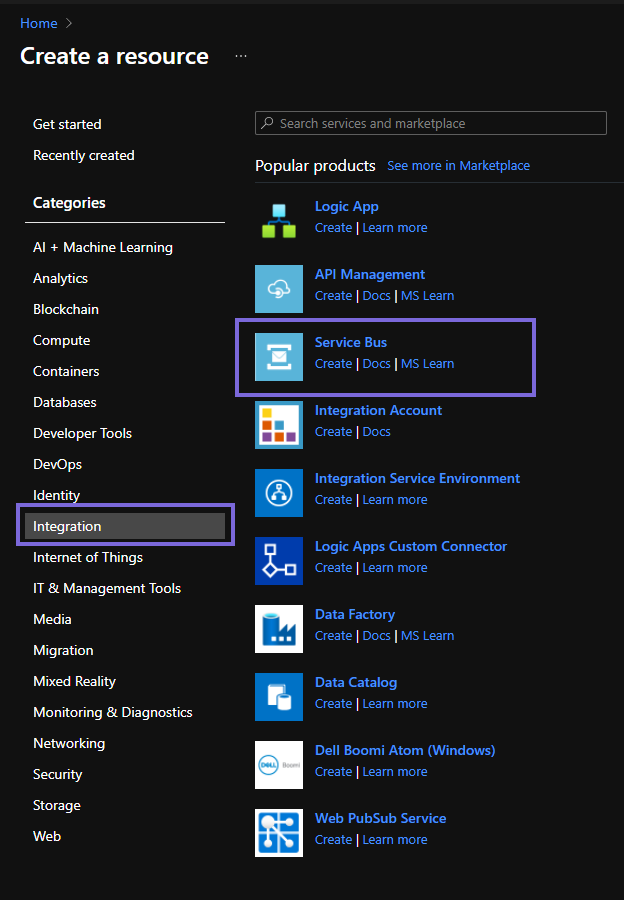Select the Containers category
Screen dimensions: 624x900
click(x=66, y=371)
